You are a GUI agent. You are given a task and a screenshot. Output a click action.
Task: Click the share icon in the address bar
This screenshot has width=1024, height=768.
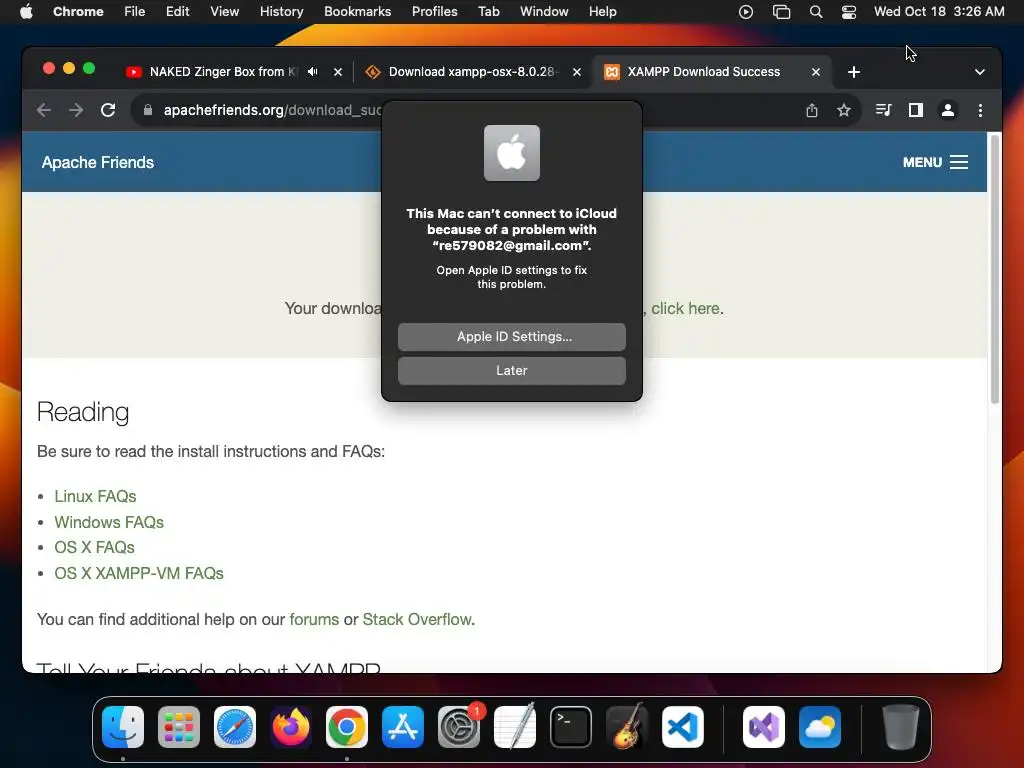[811, 110]
